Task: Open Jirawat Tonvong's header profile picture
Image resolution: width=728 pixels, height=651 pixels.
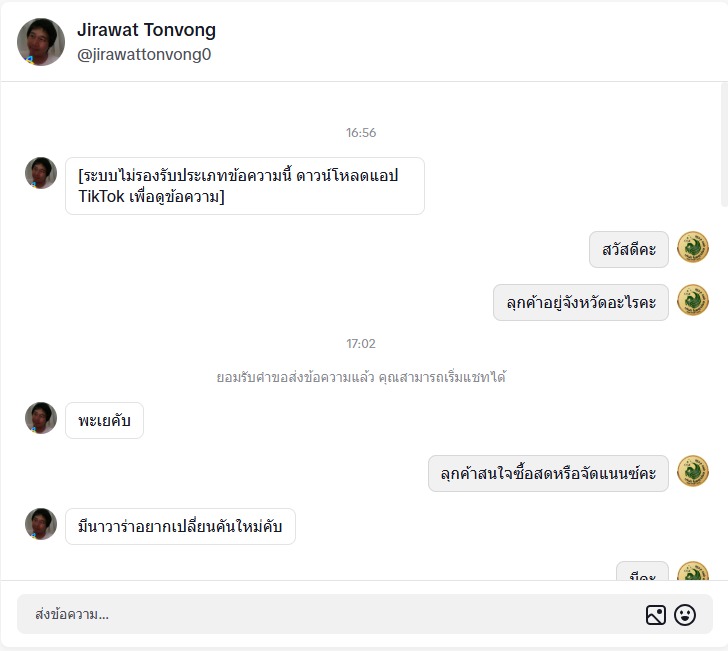Action: coord(41,42)
